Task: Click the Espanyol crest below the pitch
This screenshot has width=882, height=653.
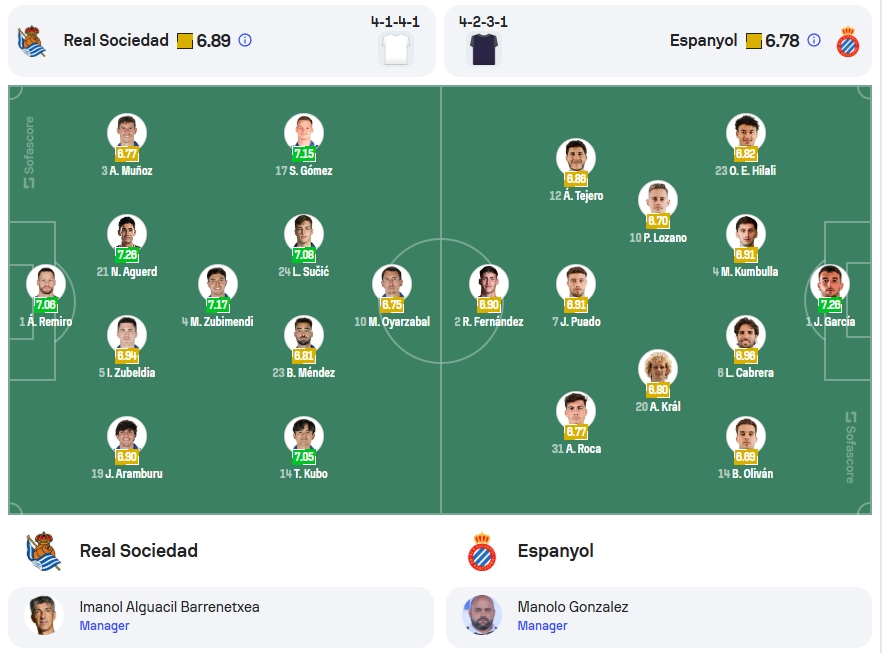Action: 482,551
